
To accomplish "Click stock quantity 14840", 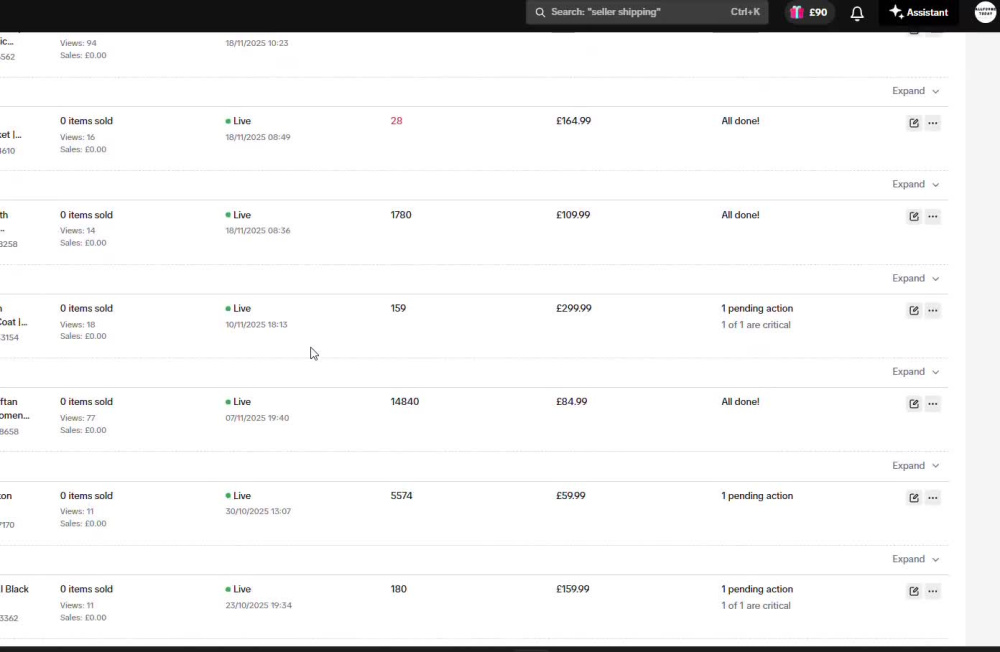I will click(x=404, y=401).
